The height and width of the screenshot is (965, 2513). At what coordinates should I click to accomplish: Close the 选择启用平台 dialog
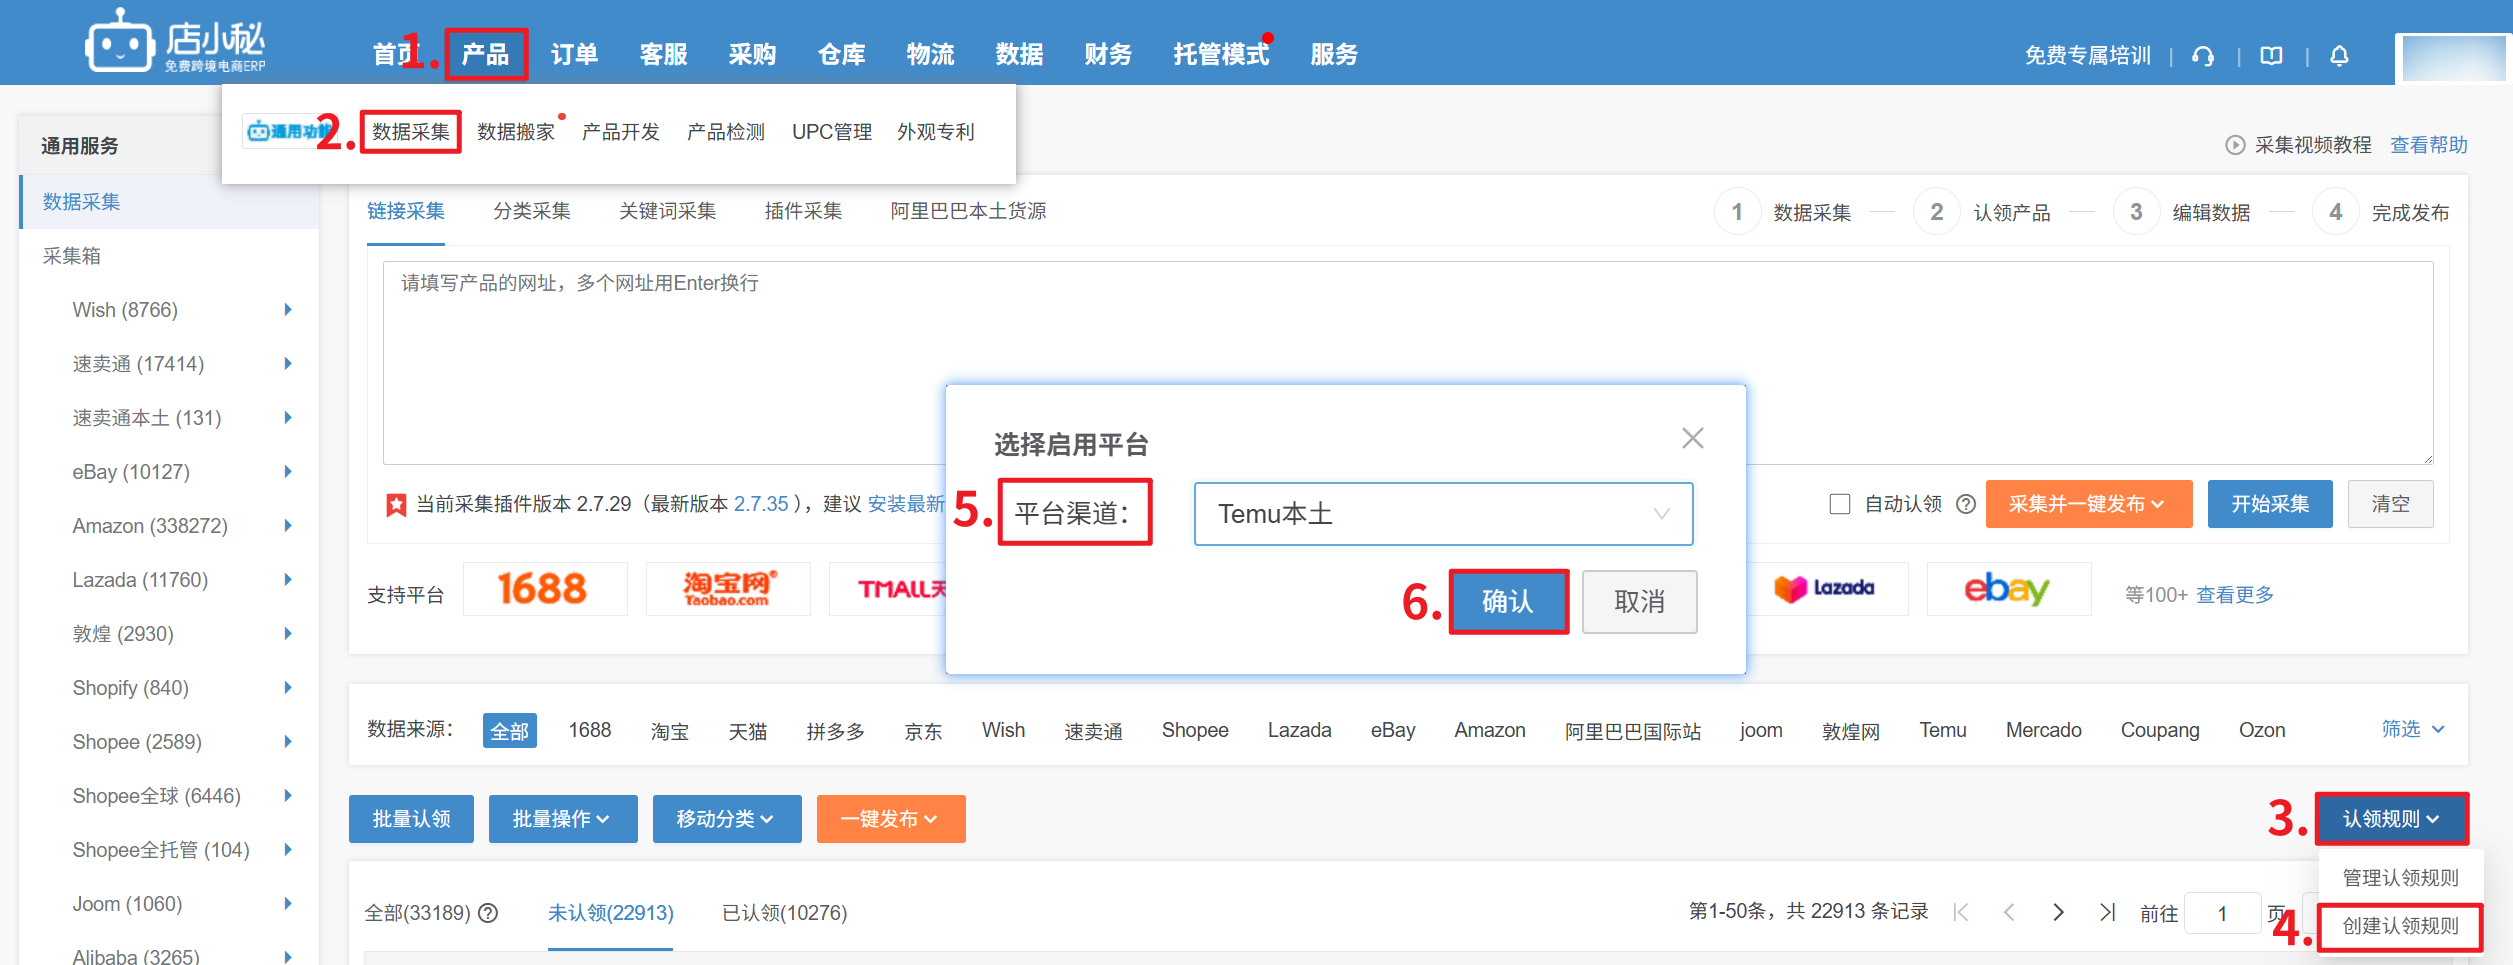pyautogui.click(x=1692, y=438)
